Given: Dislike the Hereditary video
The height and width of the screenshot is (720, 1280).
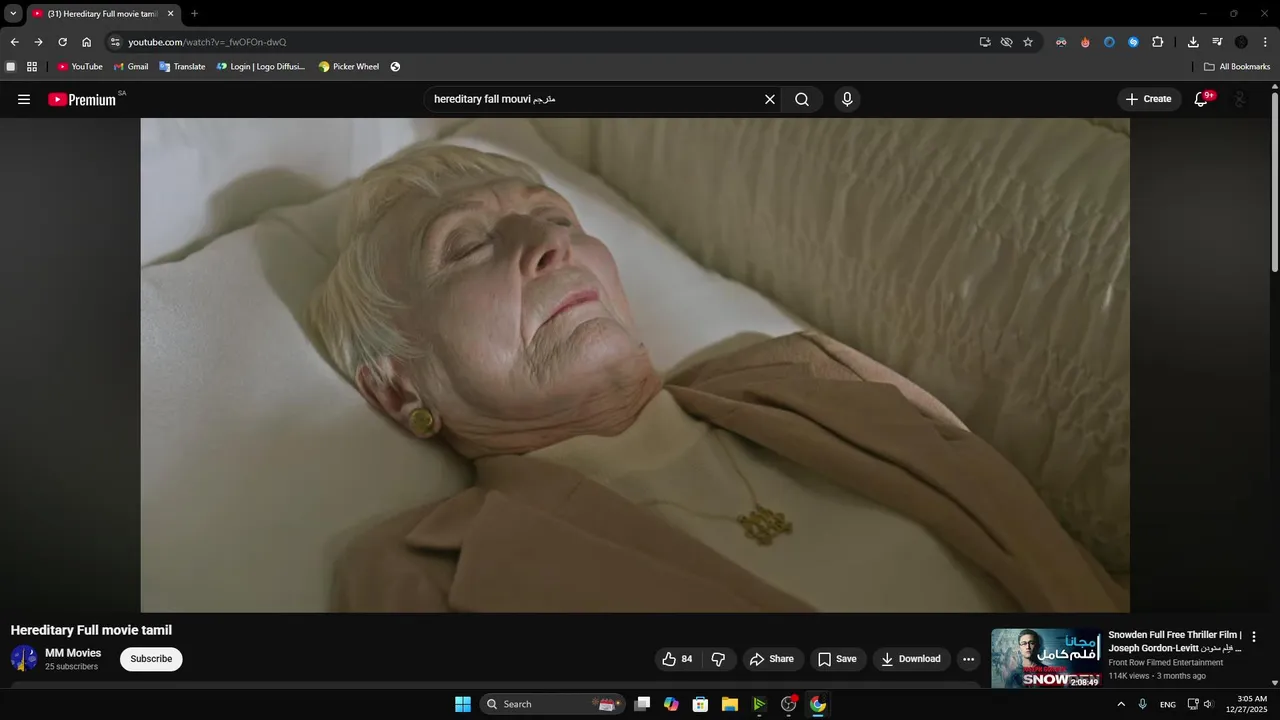Looking at the screenshot, I should [718, 659].
